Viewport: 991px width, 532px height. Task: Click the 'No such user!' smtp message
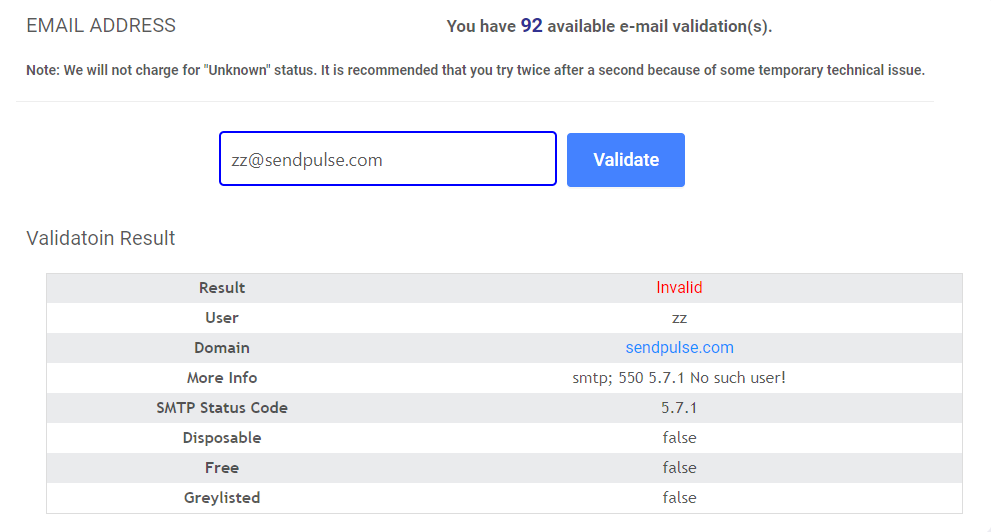[679, 378]
